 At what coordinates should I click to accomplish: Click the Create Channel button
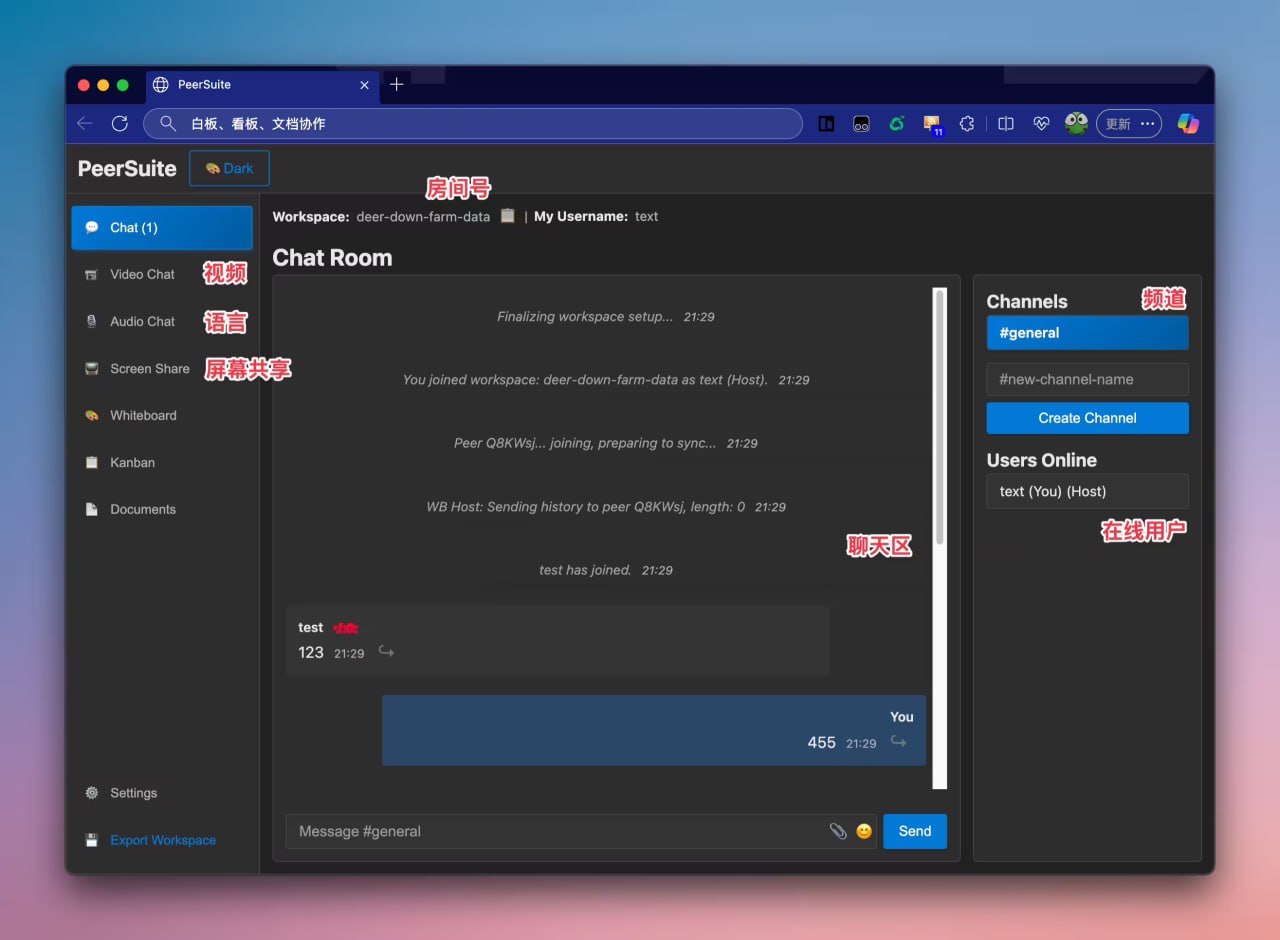1087,418
